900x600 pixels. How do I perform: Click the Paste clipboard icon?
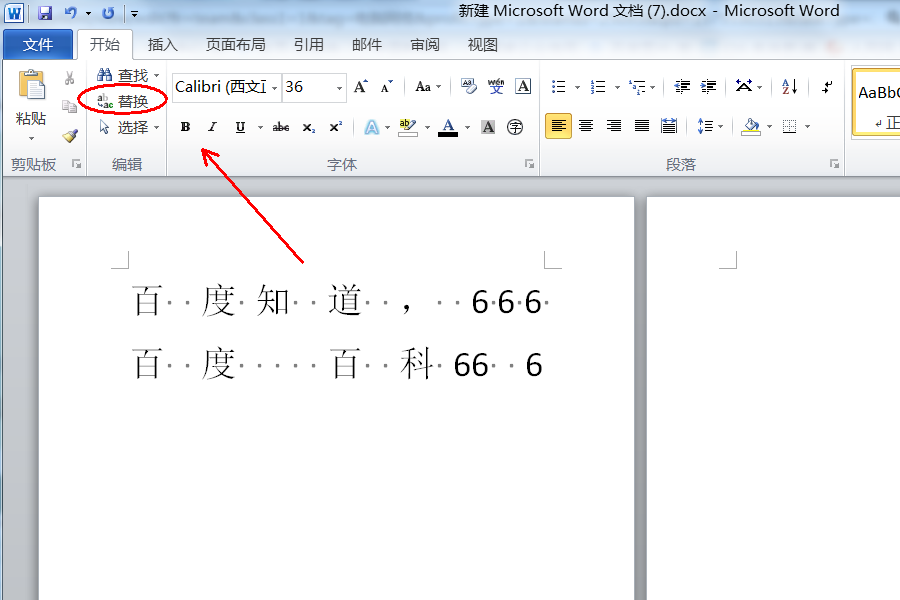(31, 85)
